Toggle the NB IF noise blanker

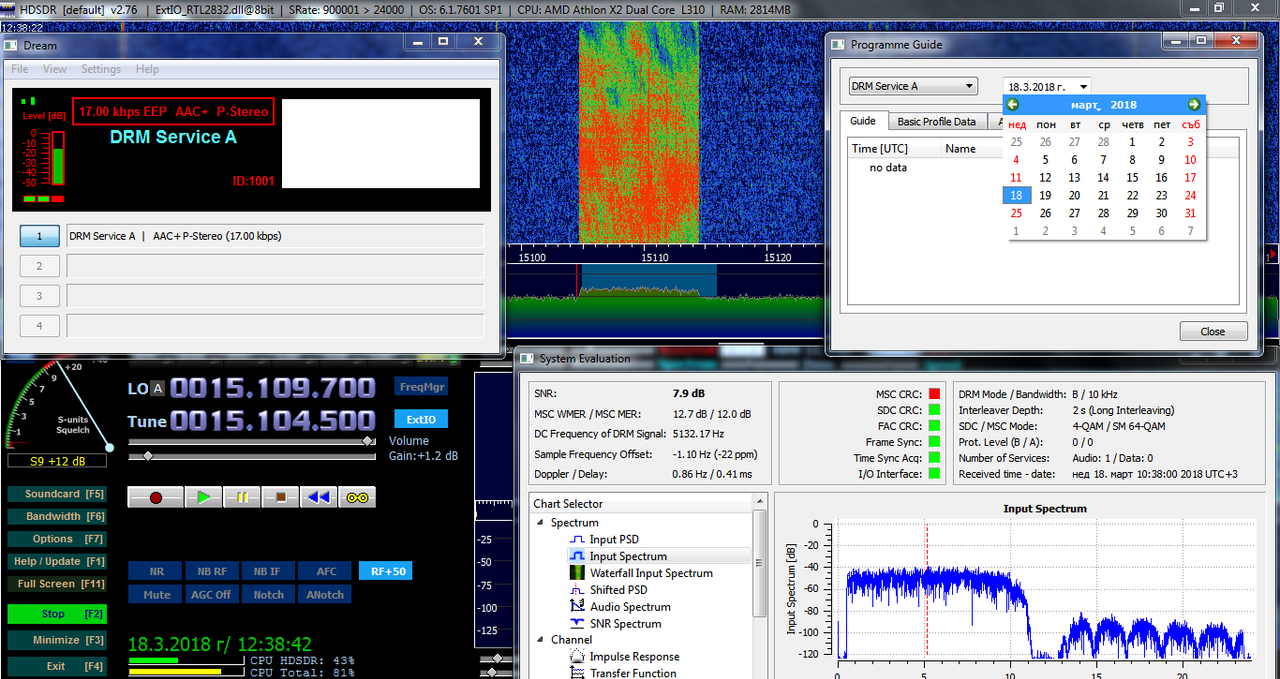coord(268,571)
